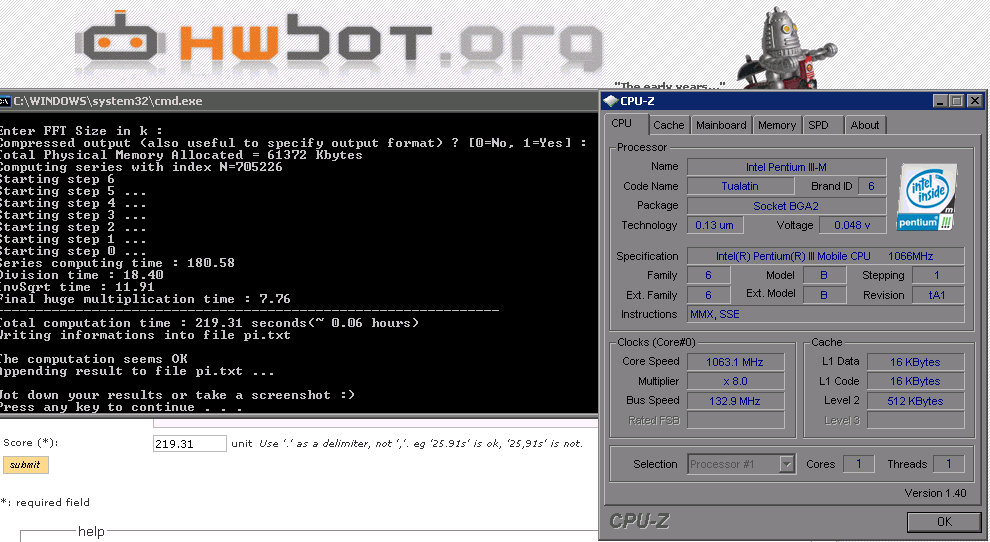Click 'Series computing time : 180.58' line

117,263
